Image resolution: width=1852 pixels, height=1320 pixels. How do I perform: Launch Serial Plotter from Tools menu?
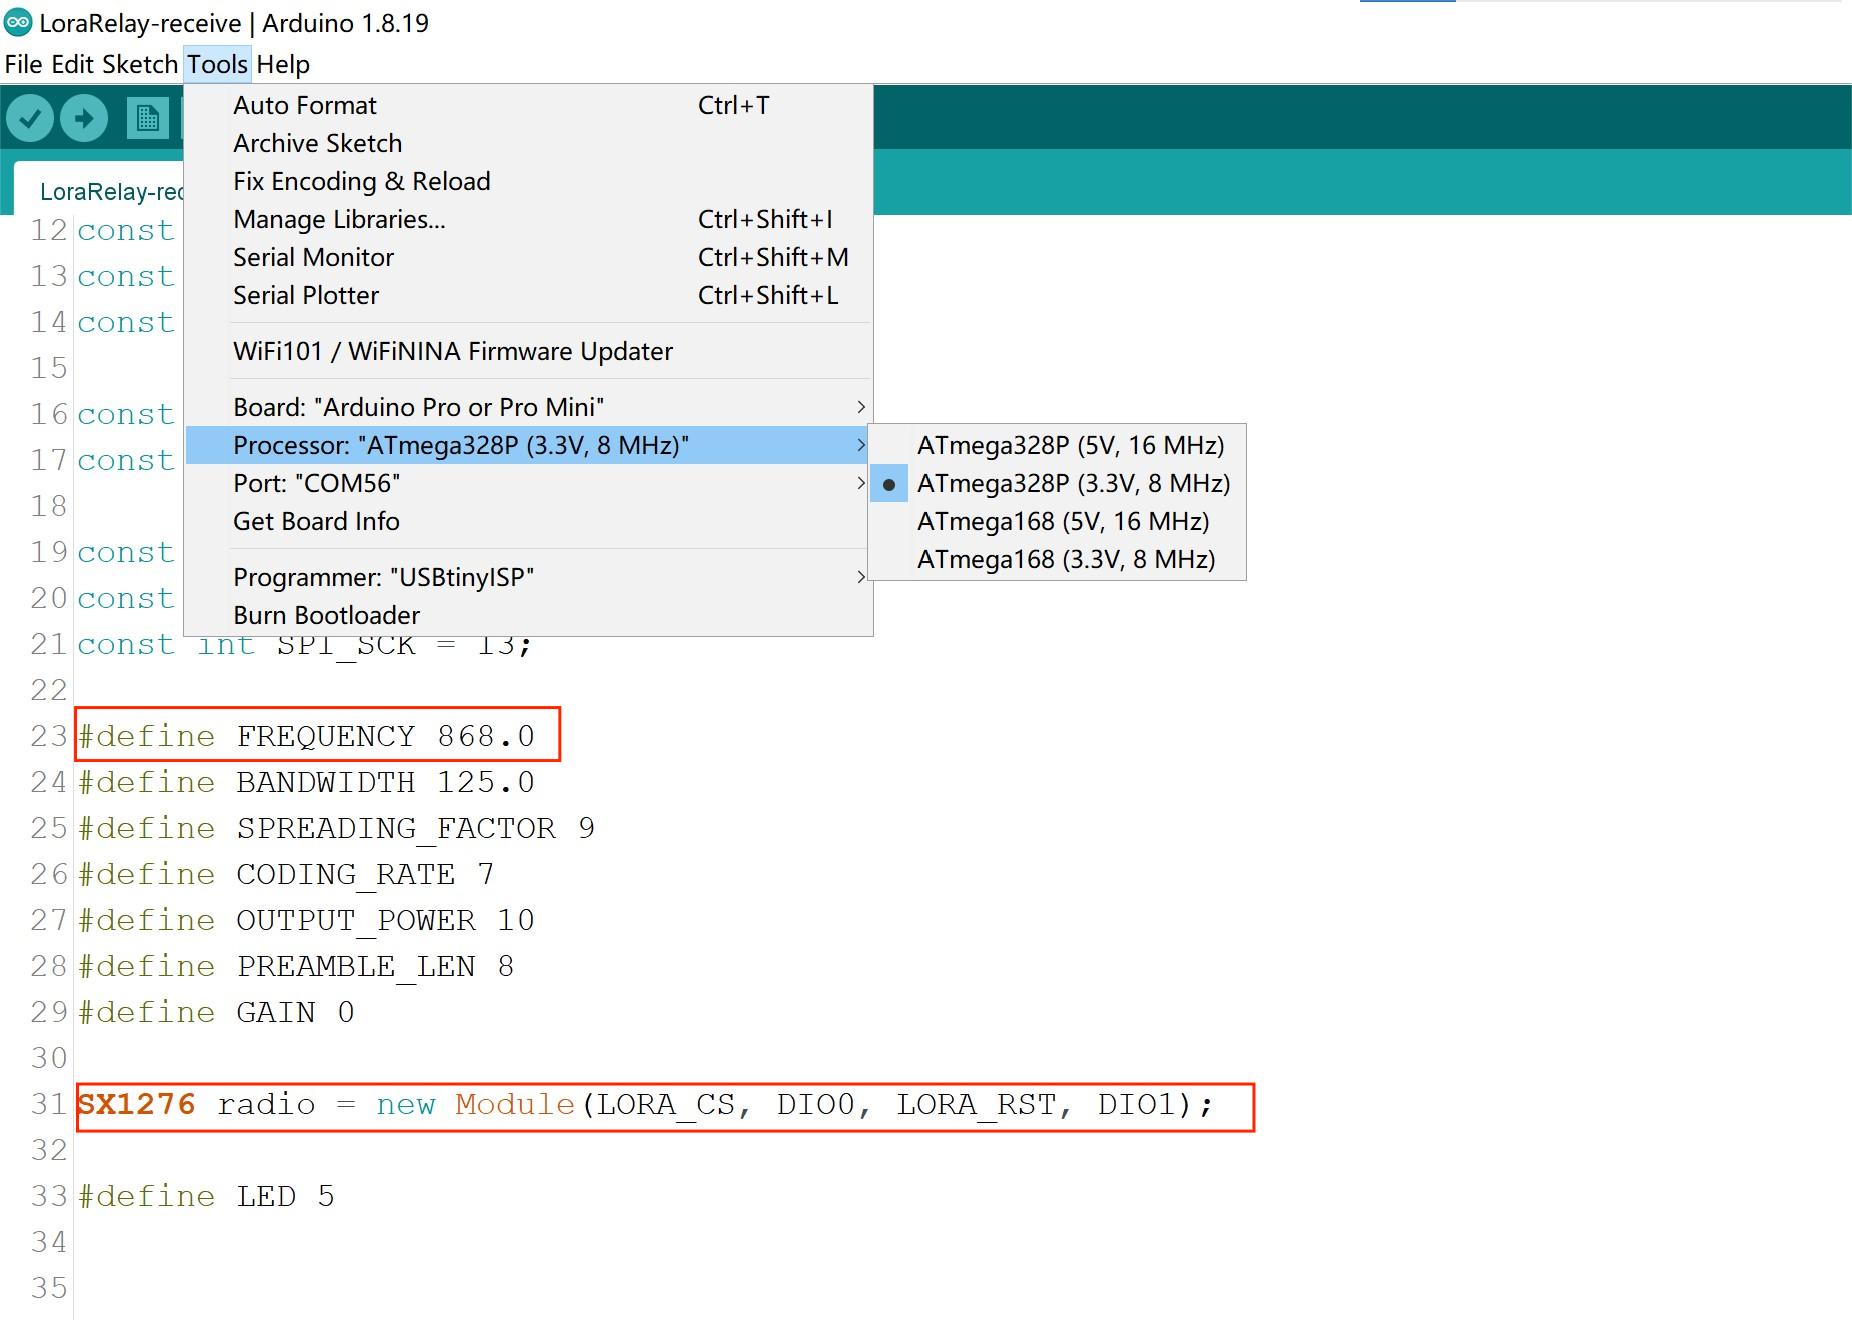529,295
